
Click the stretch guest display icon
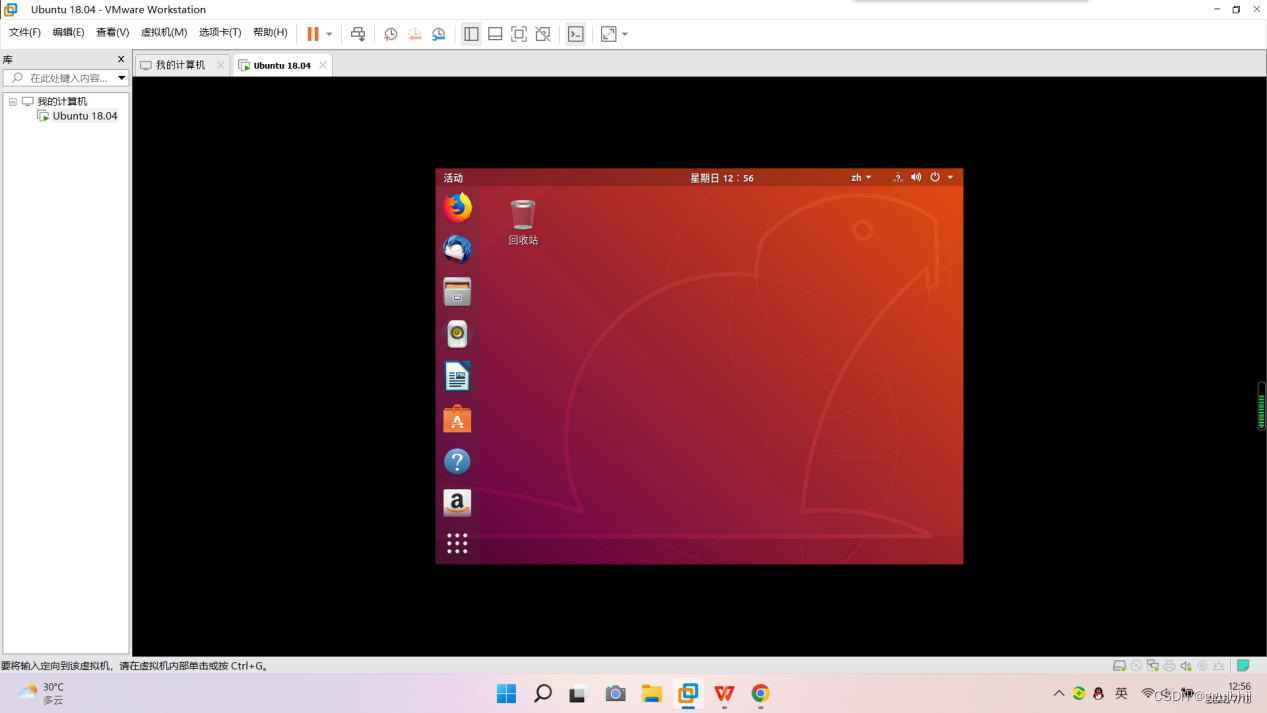coord(609,34)
